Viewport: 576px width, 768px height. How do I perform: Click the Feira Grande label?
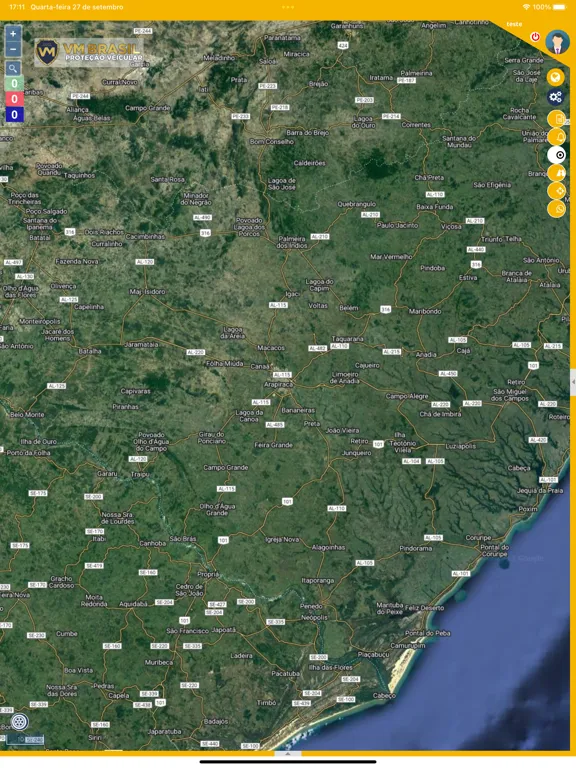(x=273, y=445)
